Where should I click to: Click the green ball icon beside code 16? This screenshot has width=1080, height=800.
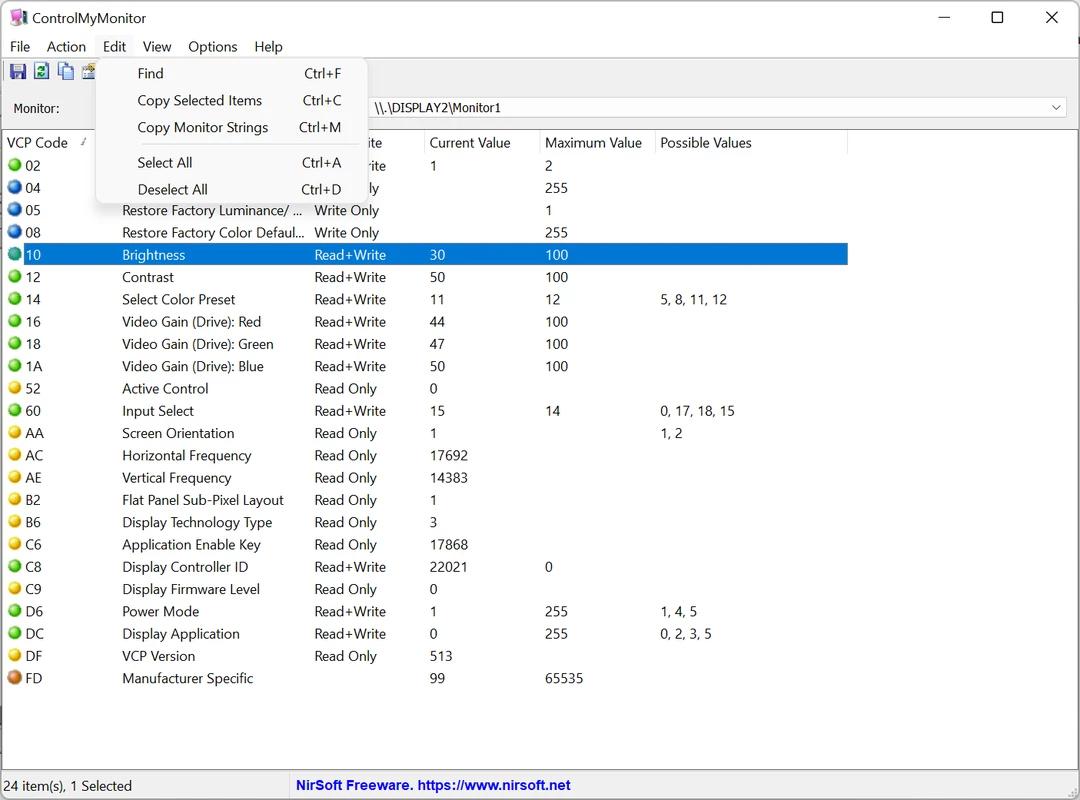[x=14, y=321]
